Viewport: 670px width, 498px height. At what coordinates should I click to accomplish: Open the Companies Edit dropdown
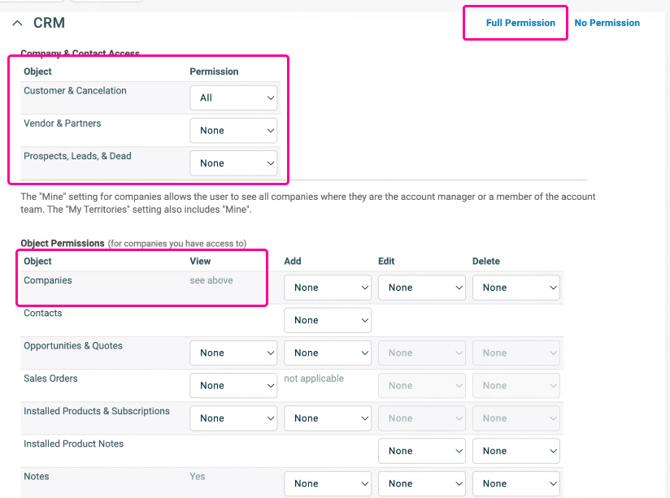tap(421, 288)
